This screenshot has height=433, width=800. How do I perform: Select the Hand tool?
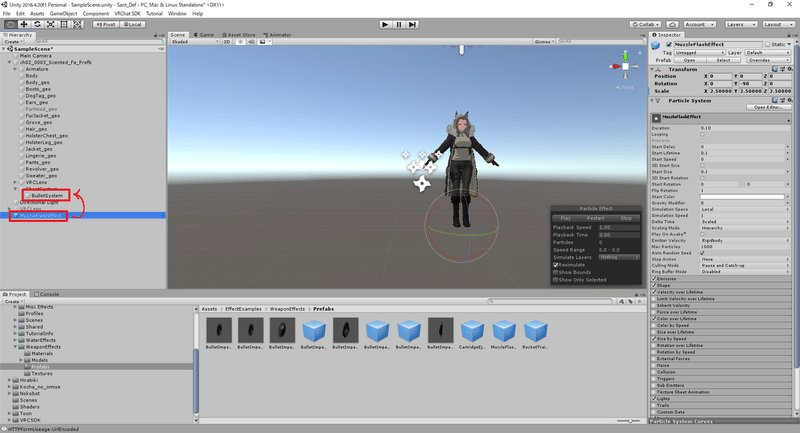(10, 24)
